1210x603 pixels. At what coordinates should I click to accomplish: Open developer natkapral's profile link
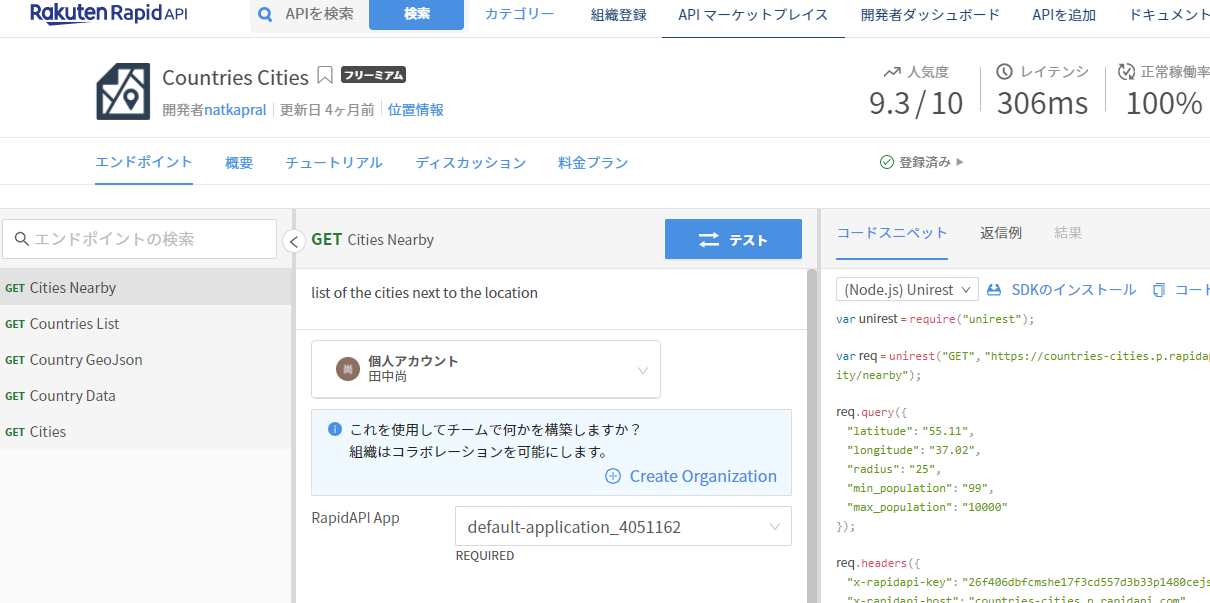pos(235,110)
